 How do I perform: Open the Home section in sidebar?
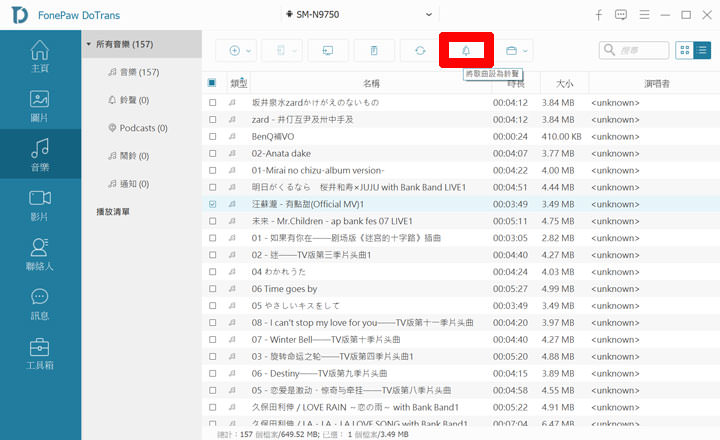point(40,56)
